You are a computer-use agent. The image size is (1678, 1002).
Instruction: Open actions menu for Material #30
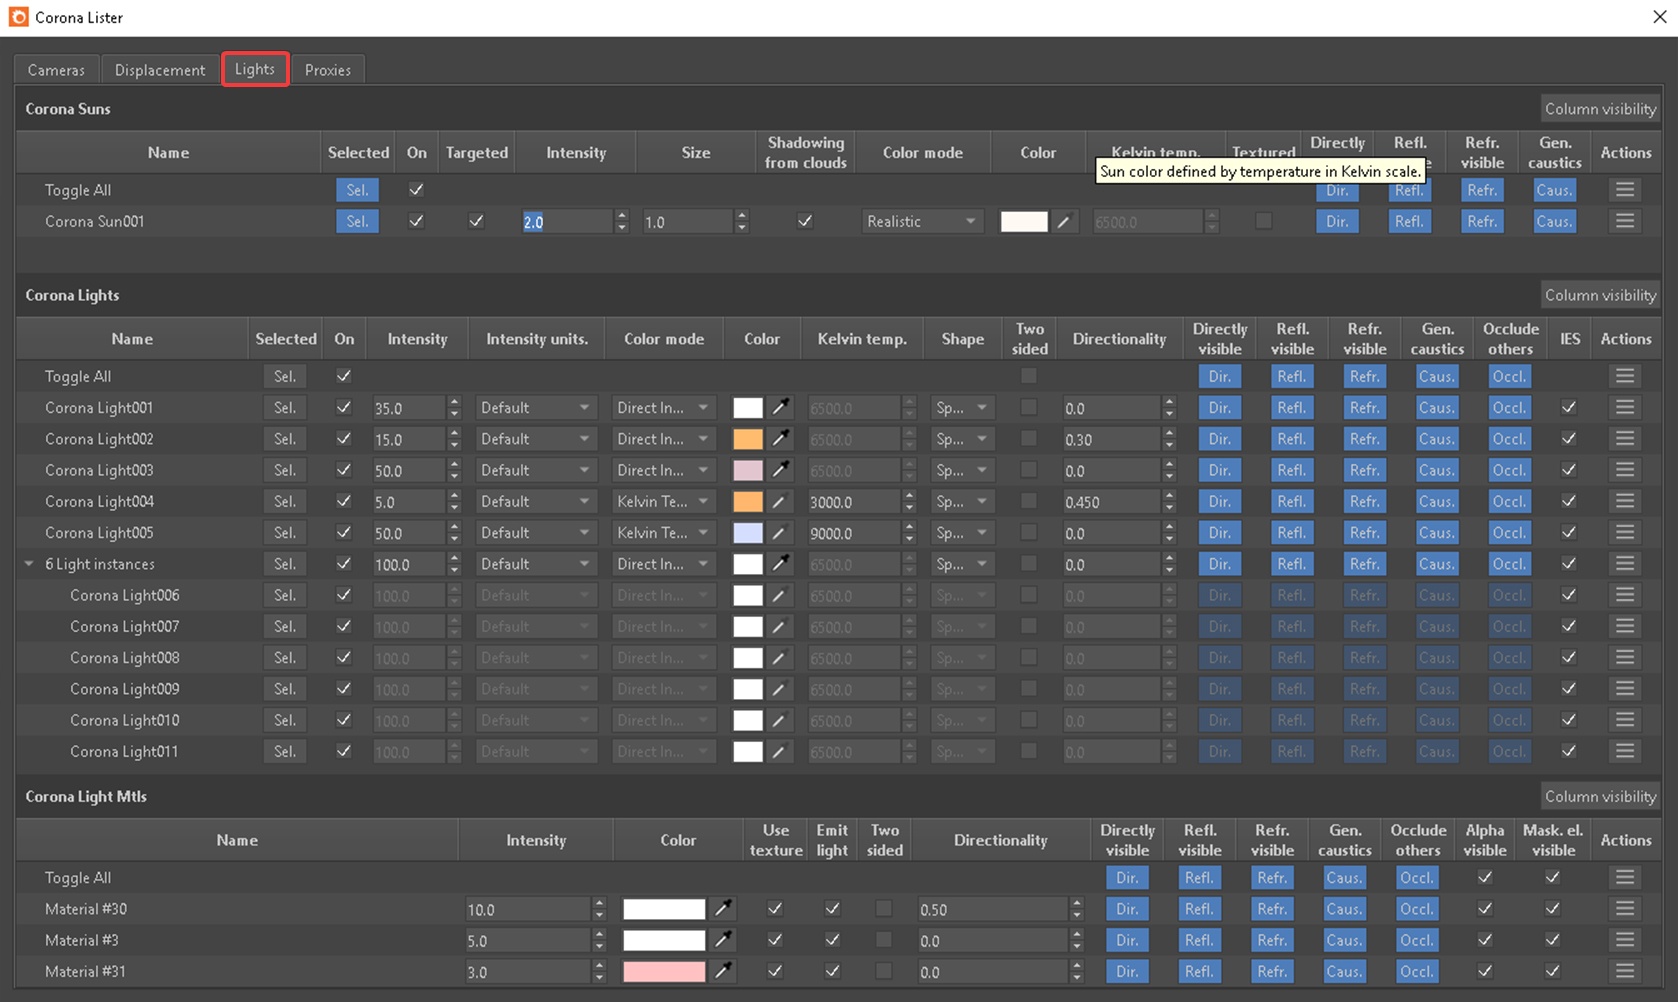tap(1625, 909)
